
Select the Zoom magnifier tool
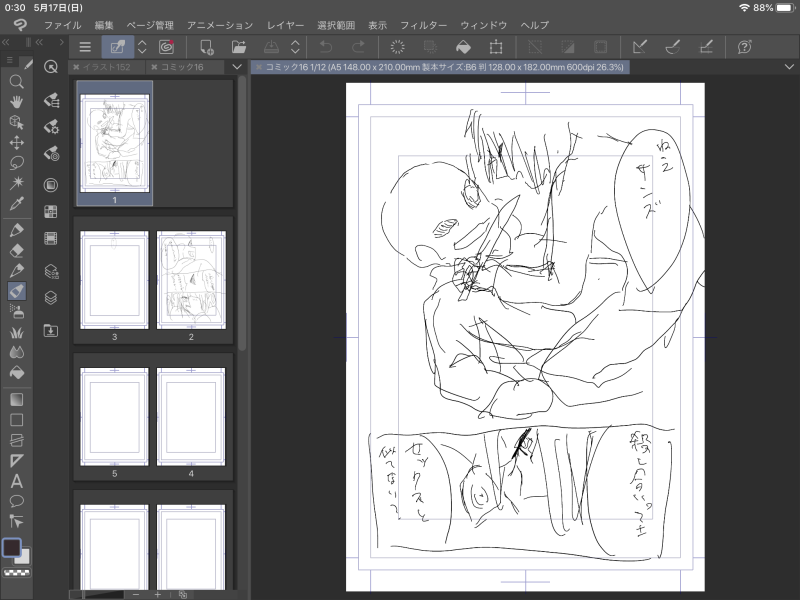tap(16, 82)
